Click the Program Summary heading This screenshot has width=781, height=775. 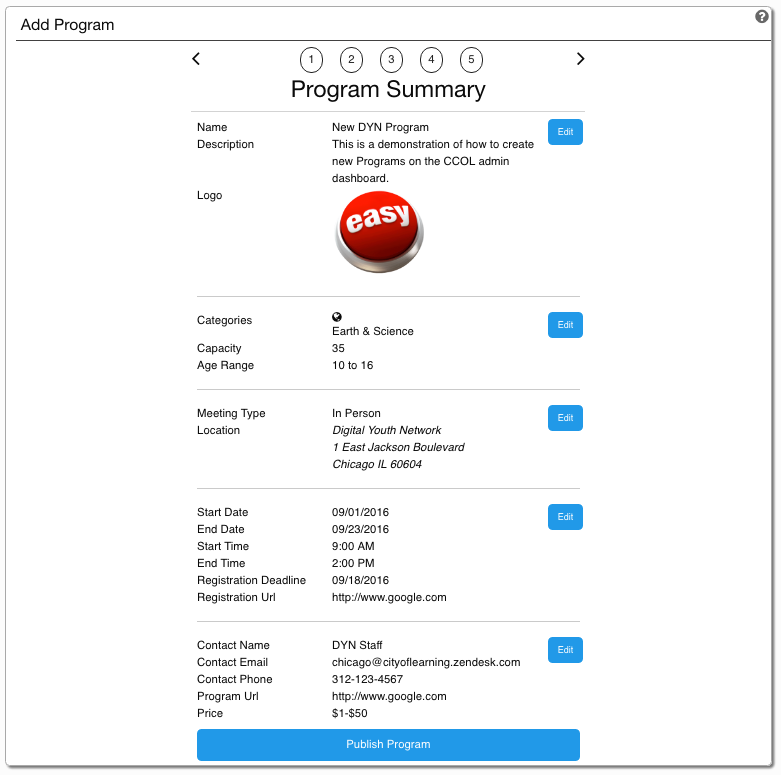click(388, 90)
